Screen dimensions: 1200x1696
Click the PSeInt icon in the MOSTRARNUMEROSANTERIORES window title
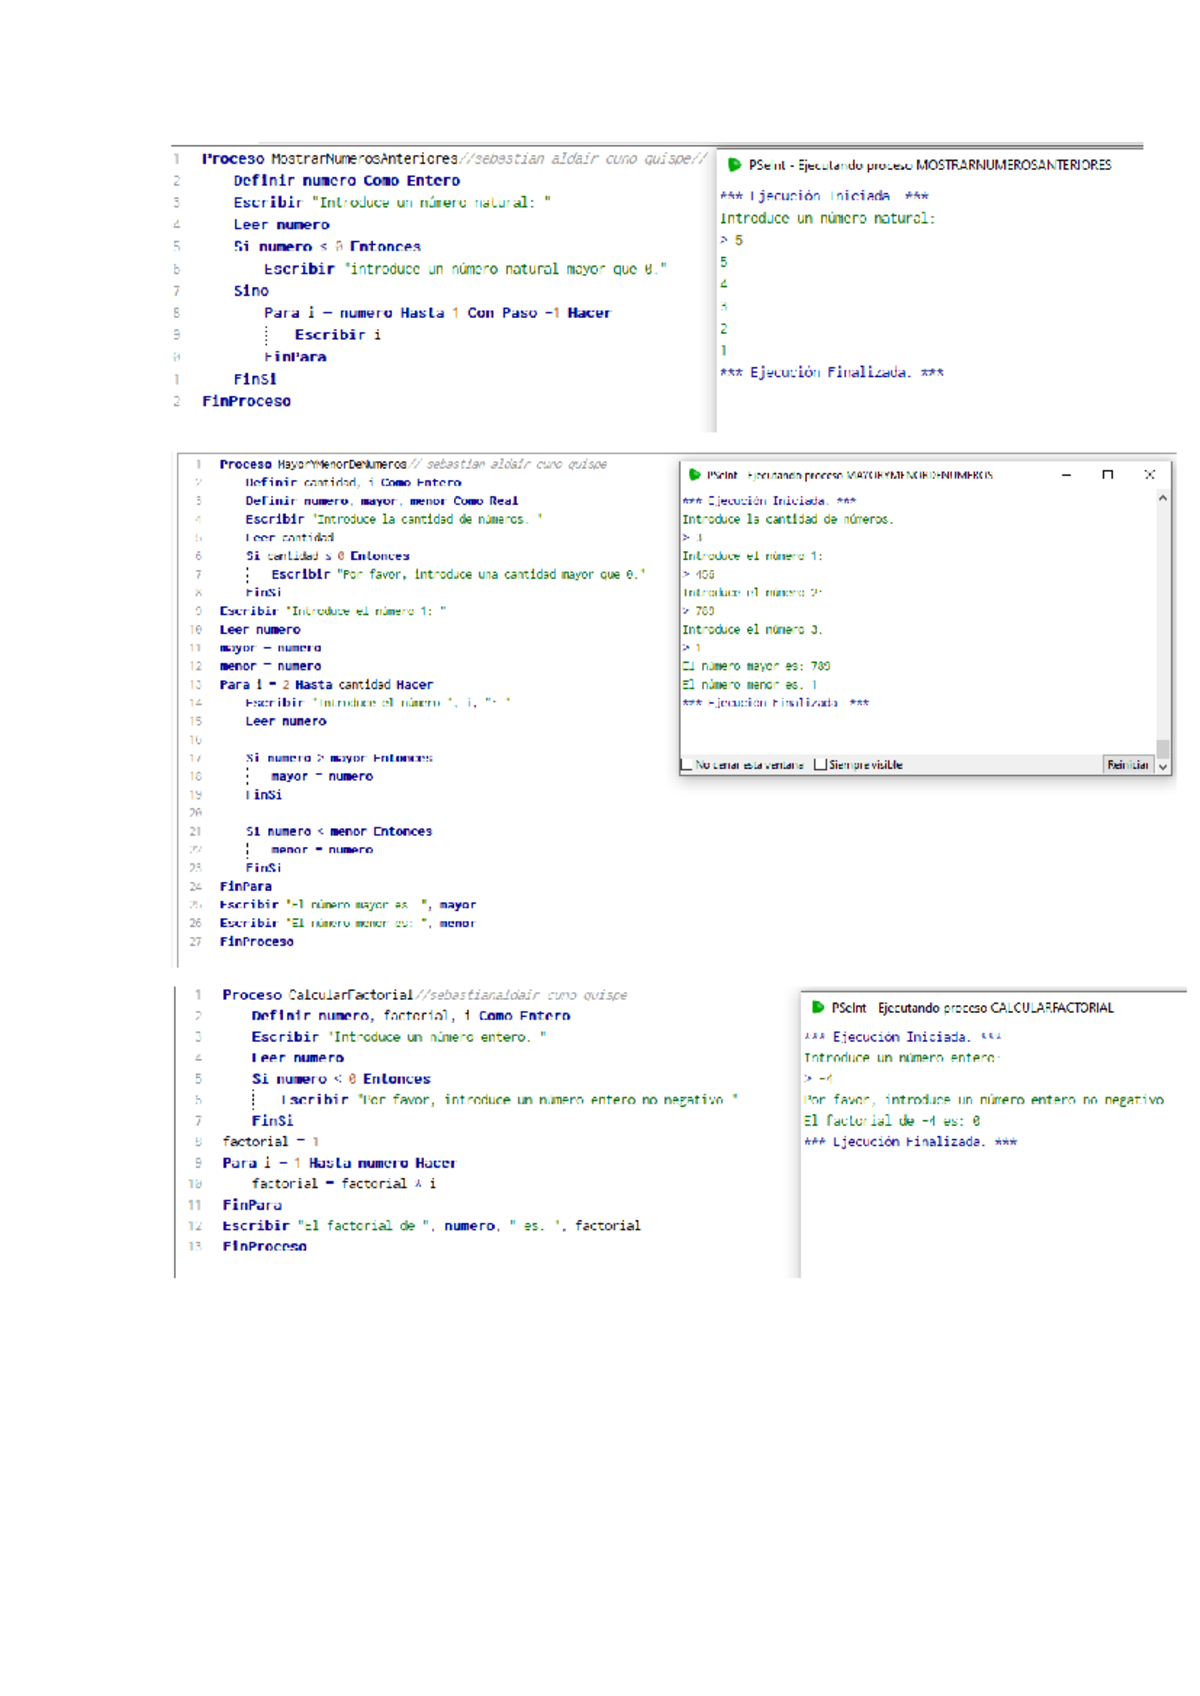[x=734, y=165]
